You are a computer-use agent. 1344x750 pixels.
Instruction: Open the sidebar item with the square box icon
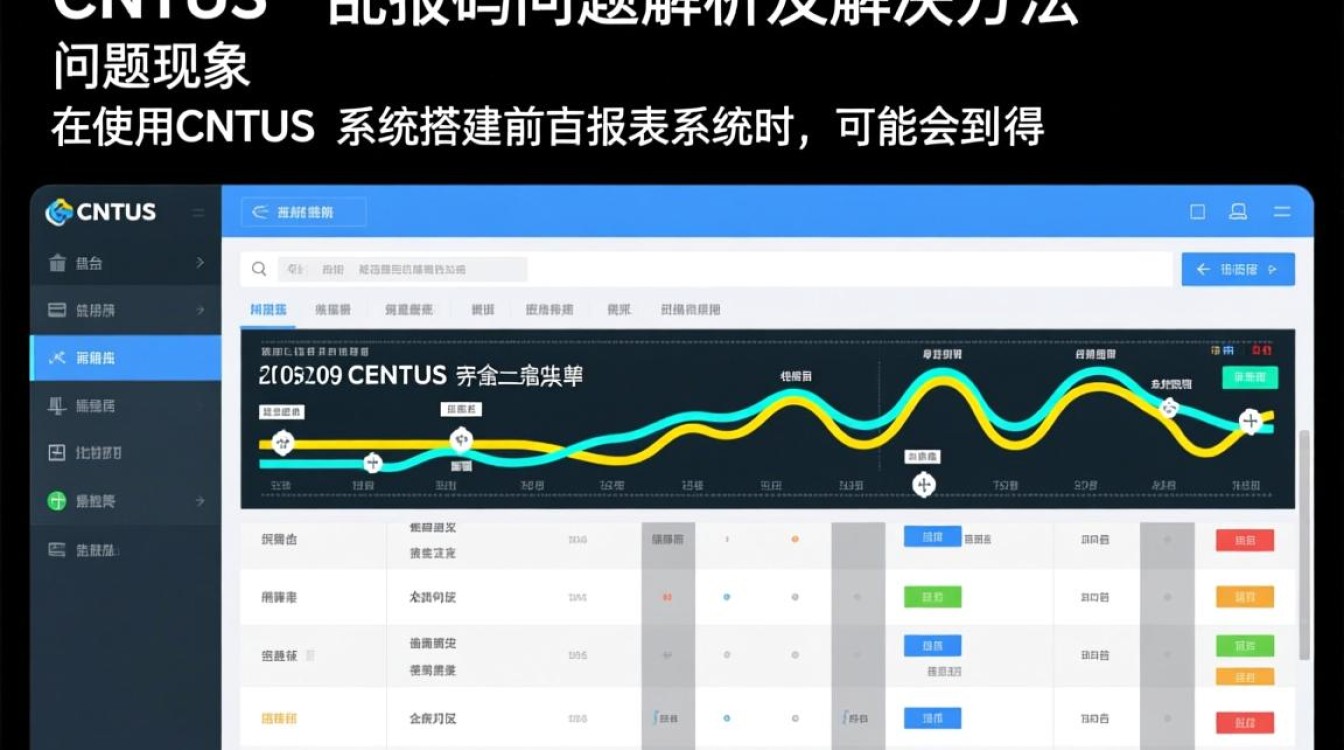(x=125, y=452)
